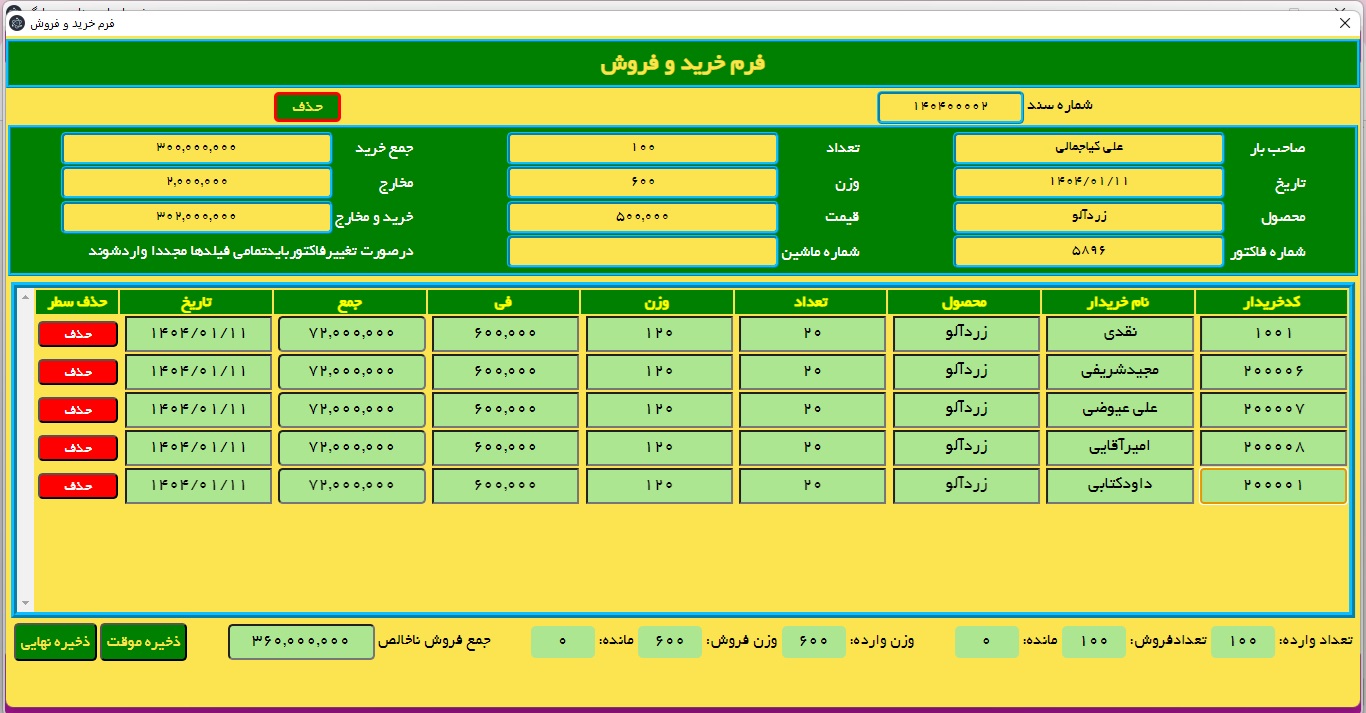Image resolution: width=1366 pixels, height=713 pixels.
Task: Click the شماره فاکتور field
Action: [x=1088, y=251]
